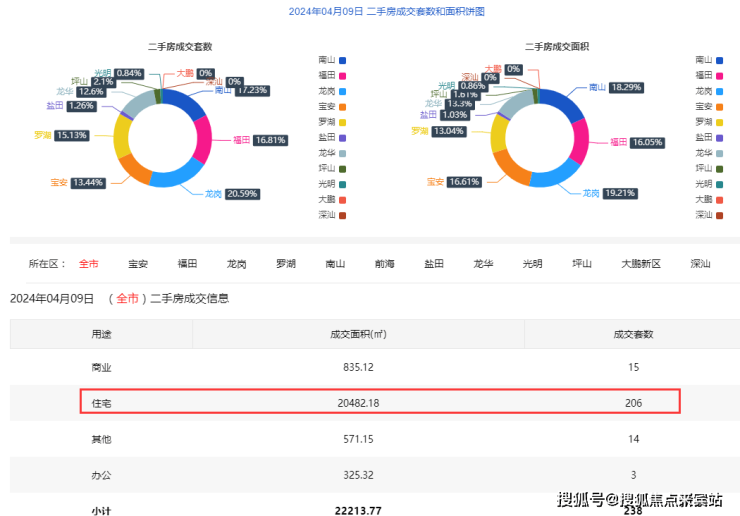Switch to 前海 district tab
This screenshot has width=740, height=516.
[x=385, y=264]
